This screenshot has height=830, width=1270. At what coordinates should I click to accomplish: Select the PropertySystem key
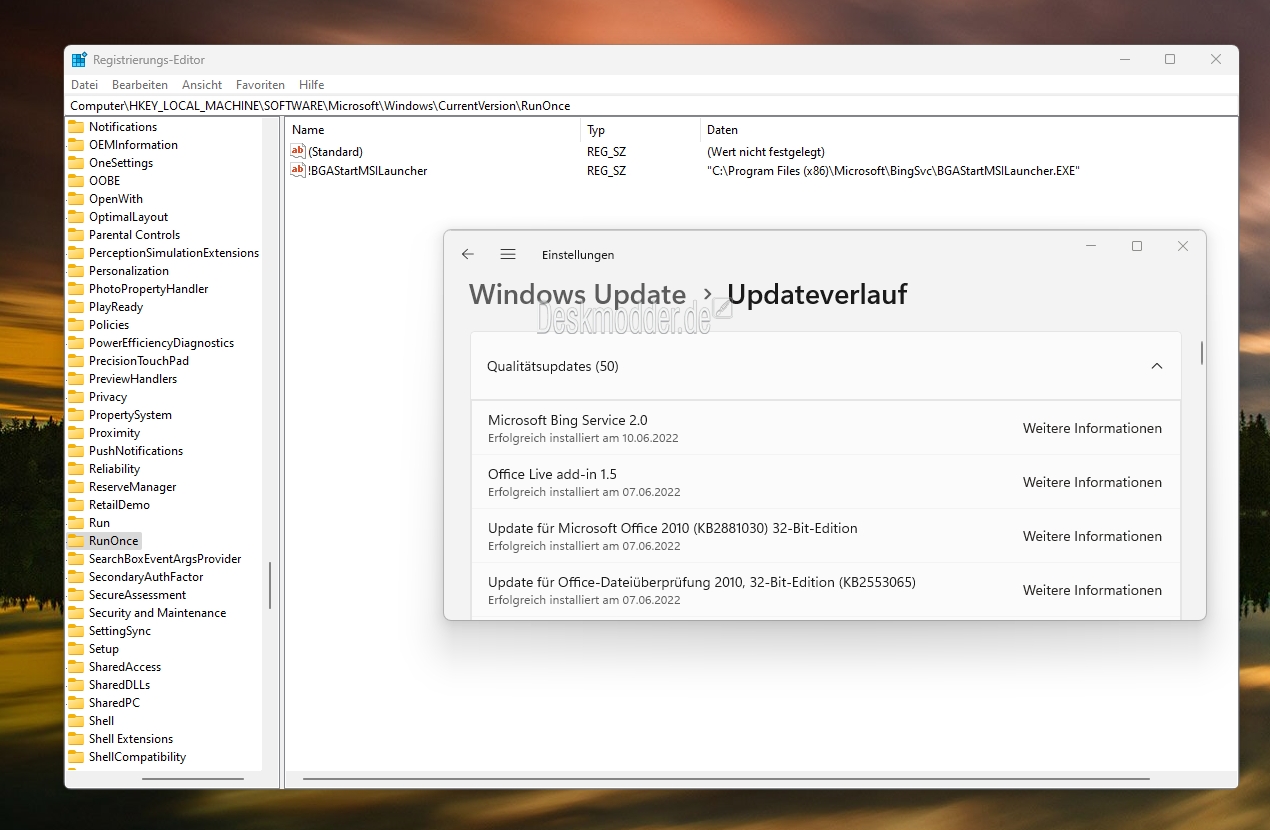(x=130, y=415)
